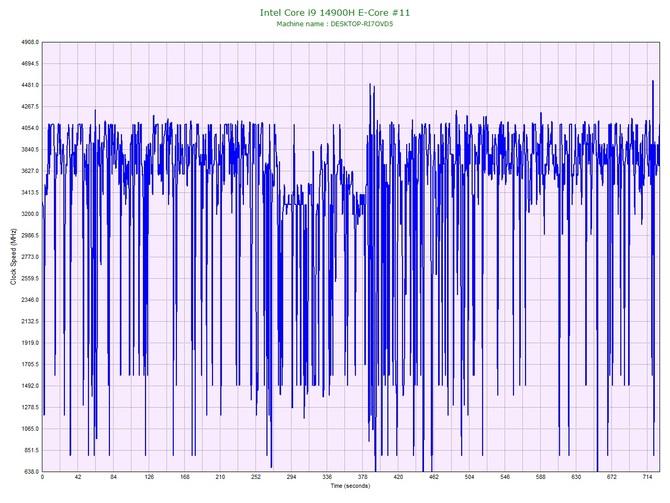Image resolution: width=670 pixels, height=503 pixels.
Task: Select the 4267.5 y-axis value
Action: point(30,107)
